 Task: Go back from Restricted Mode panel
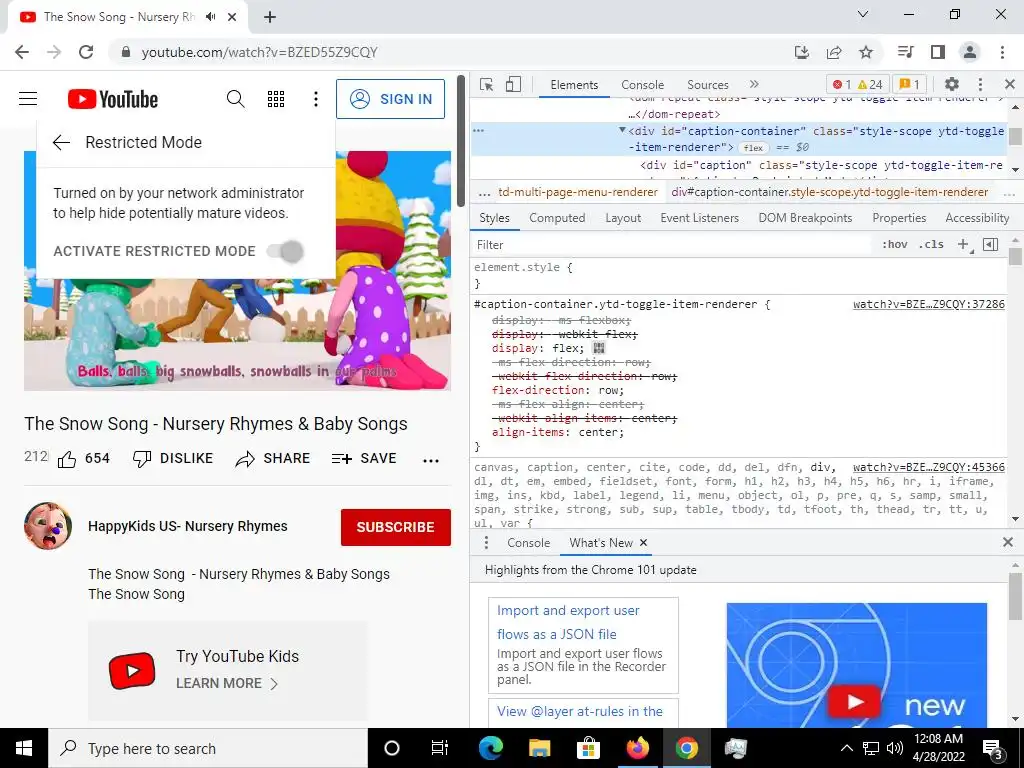(61, 142)
